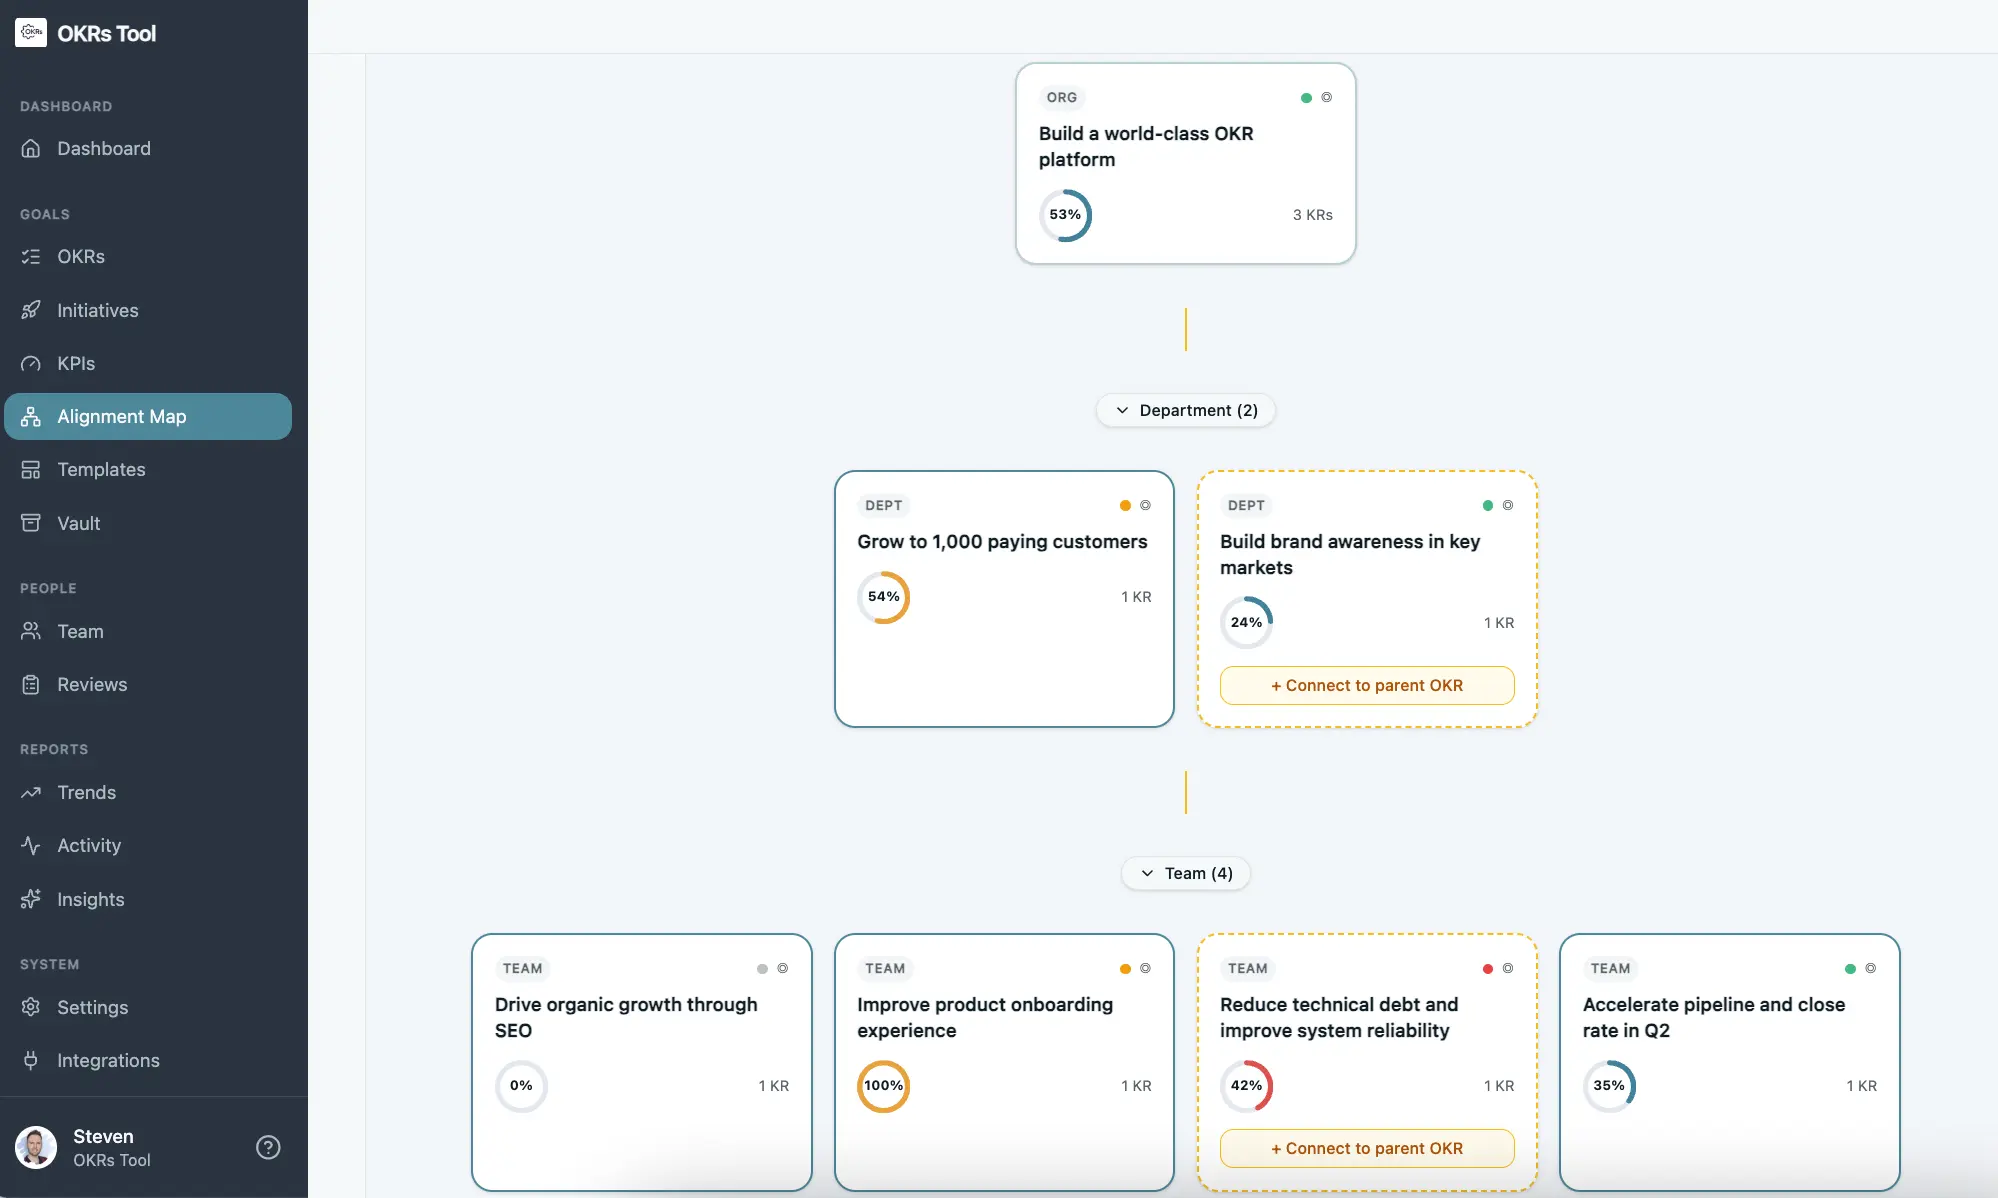Open the Dashboard home icon
1998x1198 pixels.
coord(31,148)
